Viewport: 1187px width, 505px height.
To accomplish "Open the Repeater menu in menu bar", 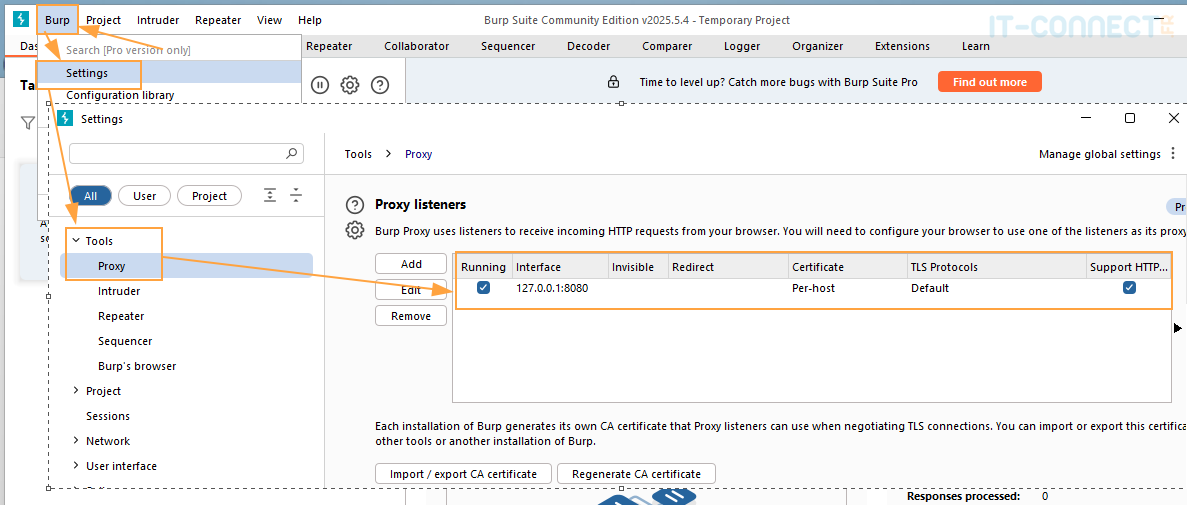I will click(x=218, y=20).
